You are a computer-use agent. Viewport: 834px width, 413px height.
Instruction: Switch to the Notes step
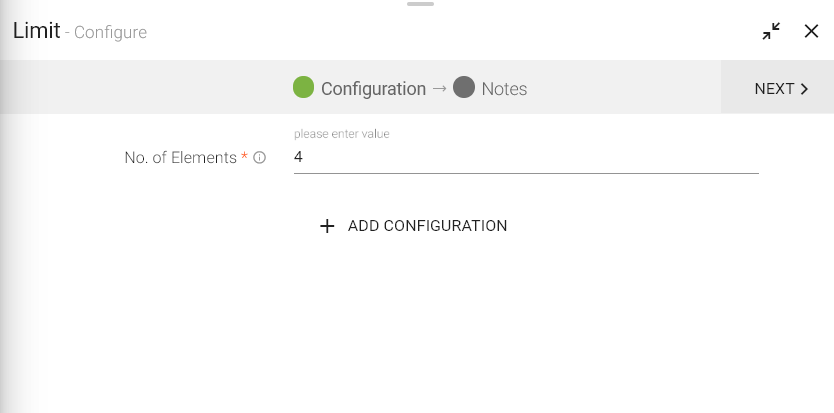click(504, 89)
